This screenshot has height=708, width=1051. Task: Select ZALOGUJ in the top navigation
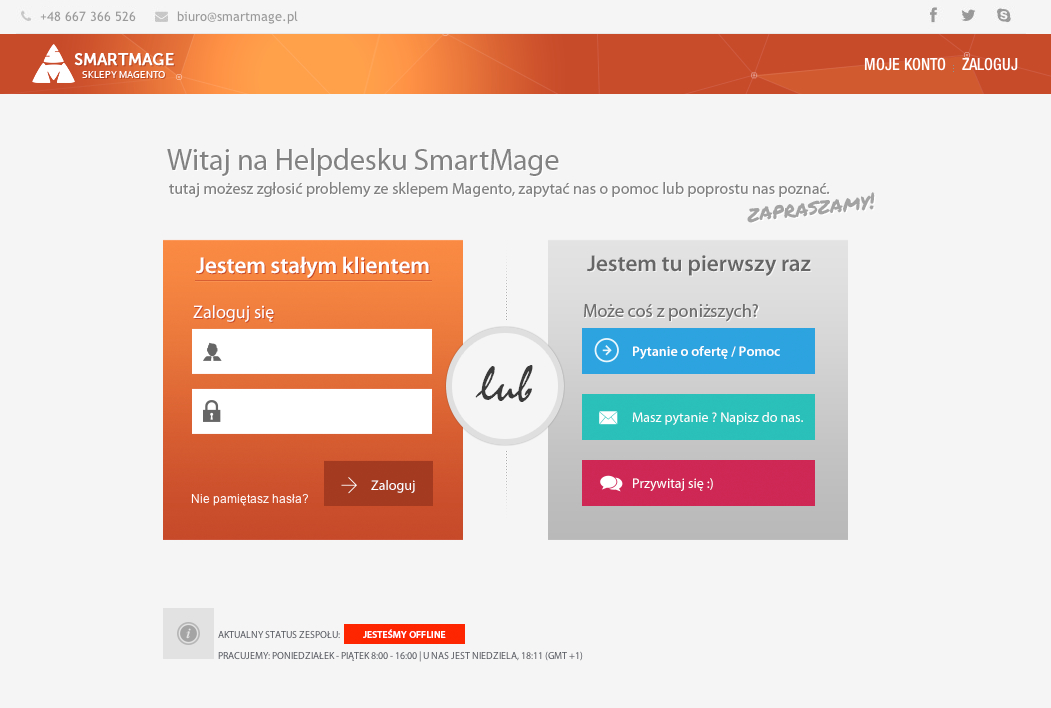click(990, 64)
